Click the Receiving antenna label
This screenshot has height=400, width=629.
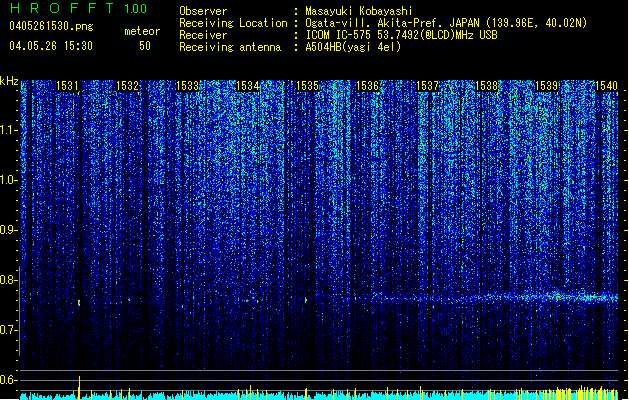230,47
